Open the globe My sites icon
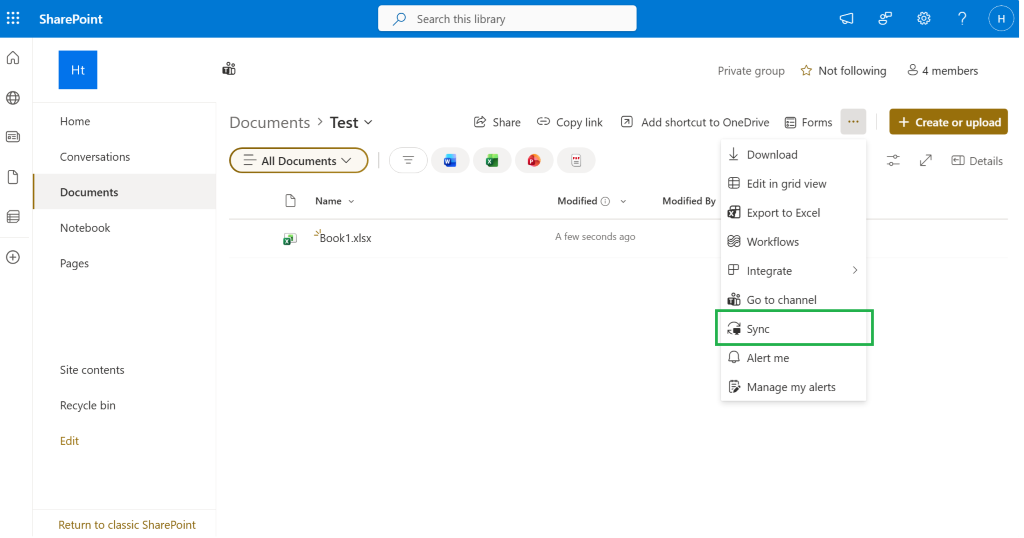This screenshot has width=1024, height=538. [13, 98]
